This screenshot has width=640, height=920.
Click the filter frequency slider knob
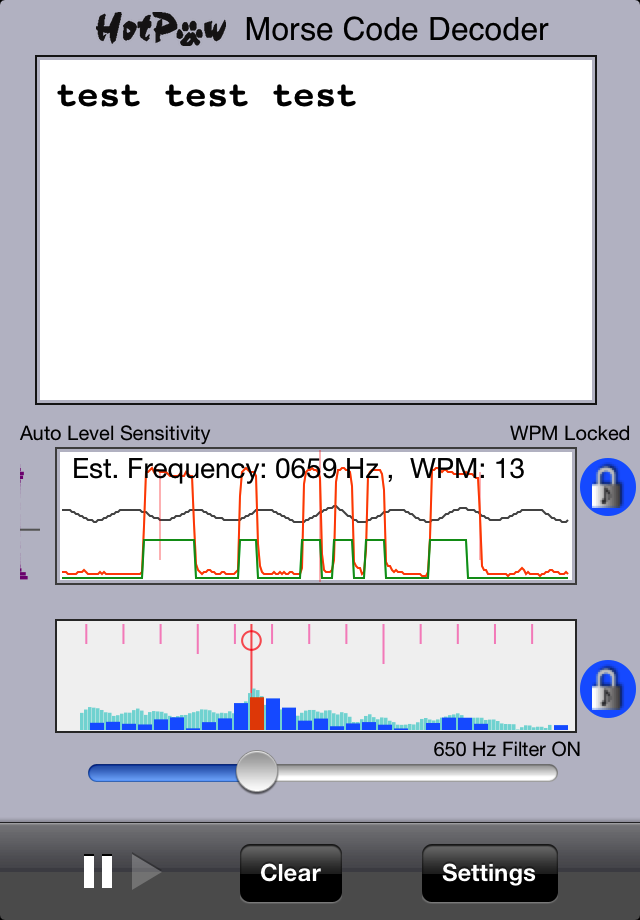click(x=257, y=772)
